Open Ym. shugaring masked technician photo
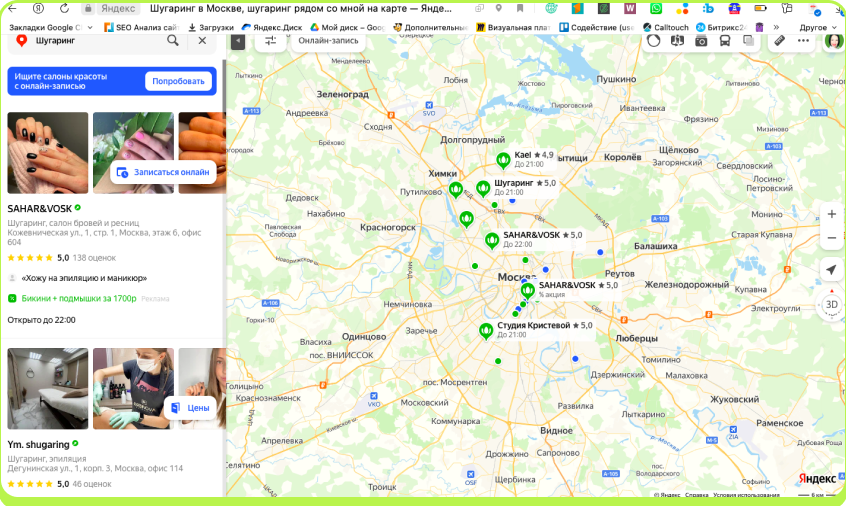Viewport: 846px width, 506px height. 133,388
